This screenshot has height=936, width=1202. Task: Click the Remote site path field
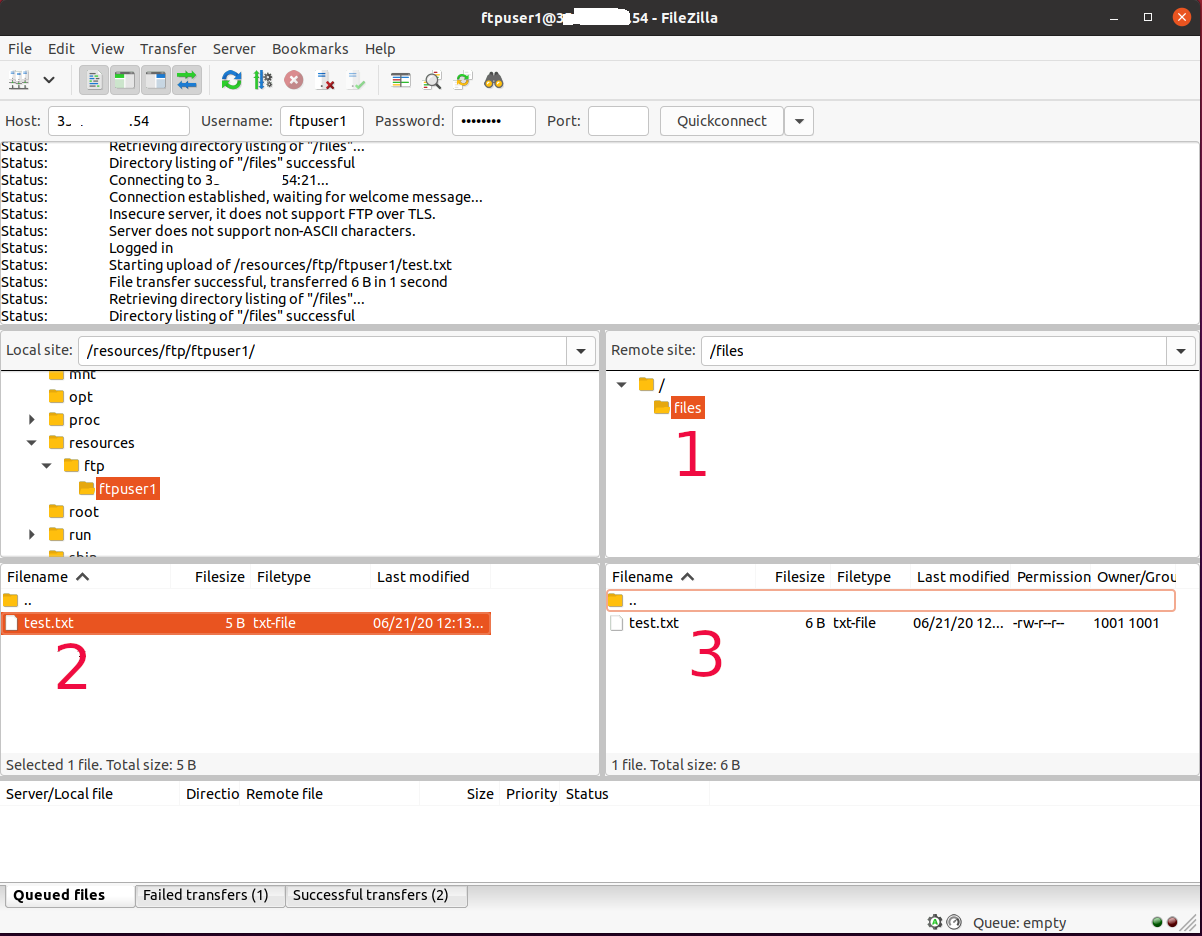[934, 351]
